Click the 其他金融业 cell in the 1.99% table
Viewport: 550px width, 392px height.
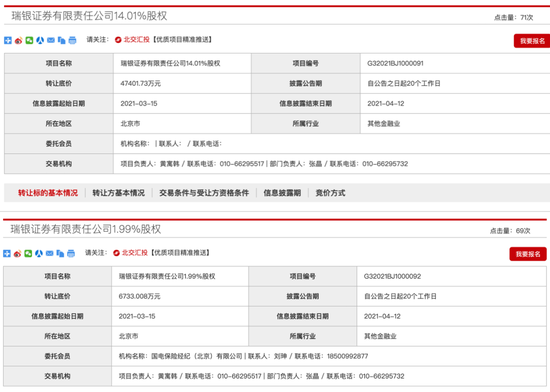coord(451,336)
